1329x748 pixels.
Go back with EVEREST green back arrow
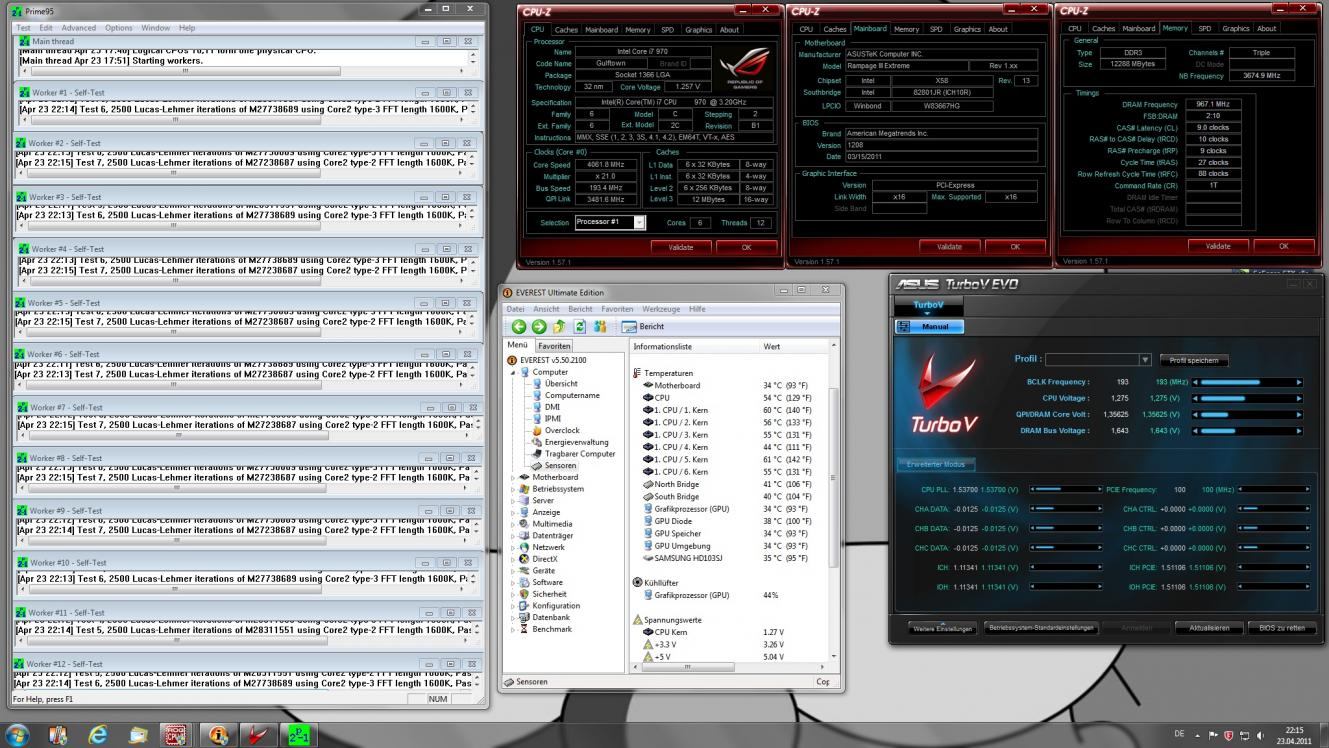[x=519, y=327]
